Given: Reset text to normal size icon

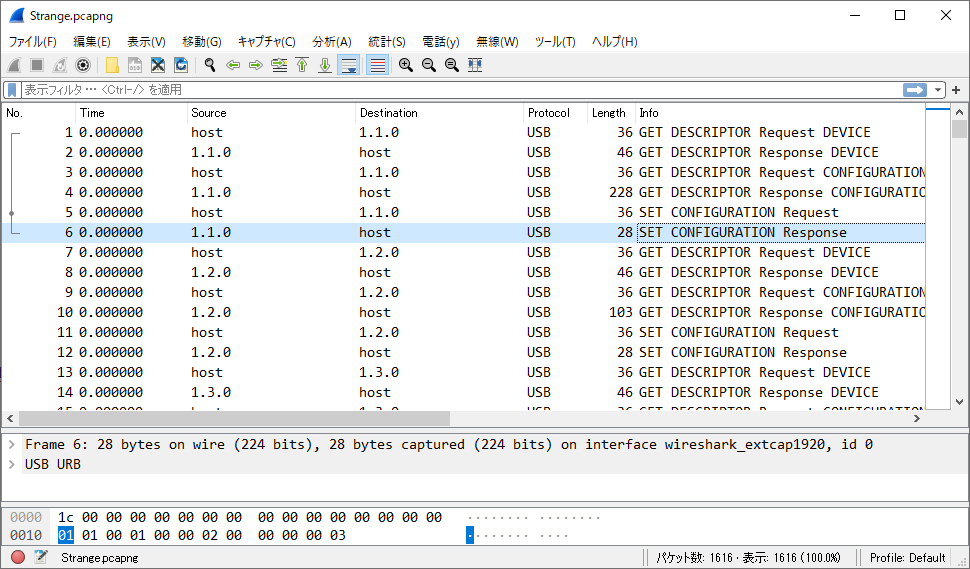Looking at the screenshot, I should (452, 65).
